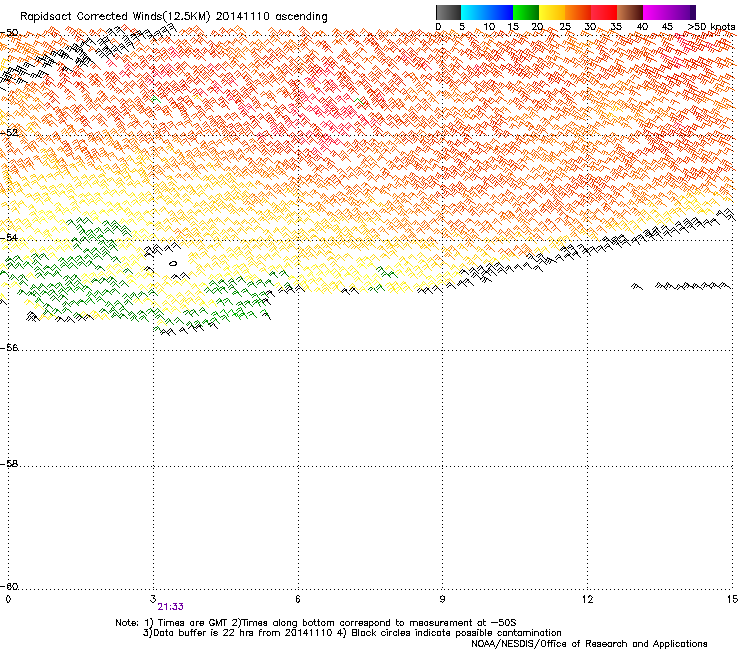Click the yellow 20-25 knots legend color segment
The width and height of the screenshot is (740, 650).
[552, 12]
